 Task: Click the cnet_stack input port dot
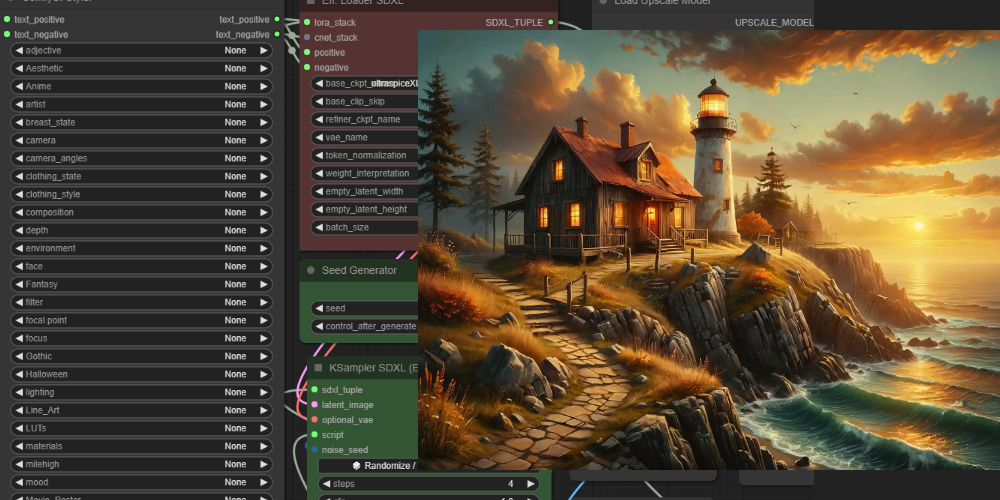tap(307, 38)
